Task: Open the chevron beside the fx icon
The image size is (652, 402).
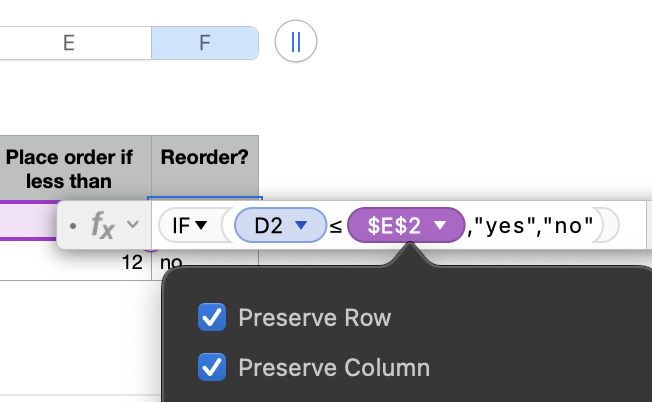Action: (x=132, y=227)
